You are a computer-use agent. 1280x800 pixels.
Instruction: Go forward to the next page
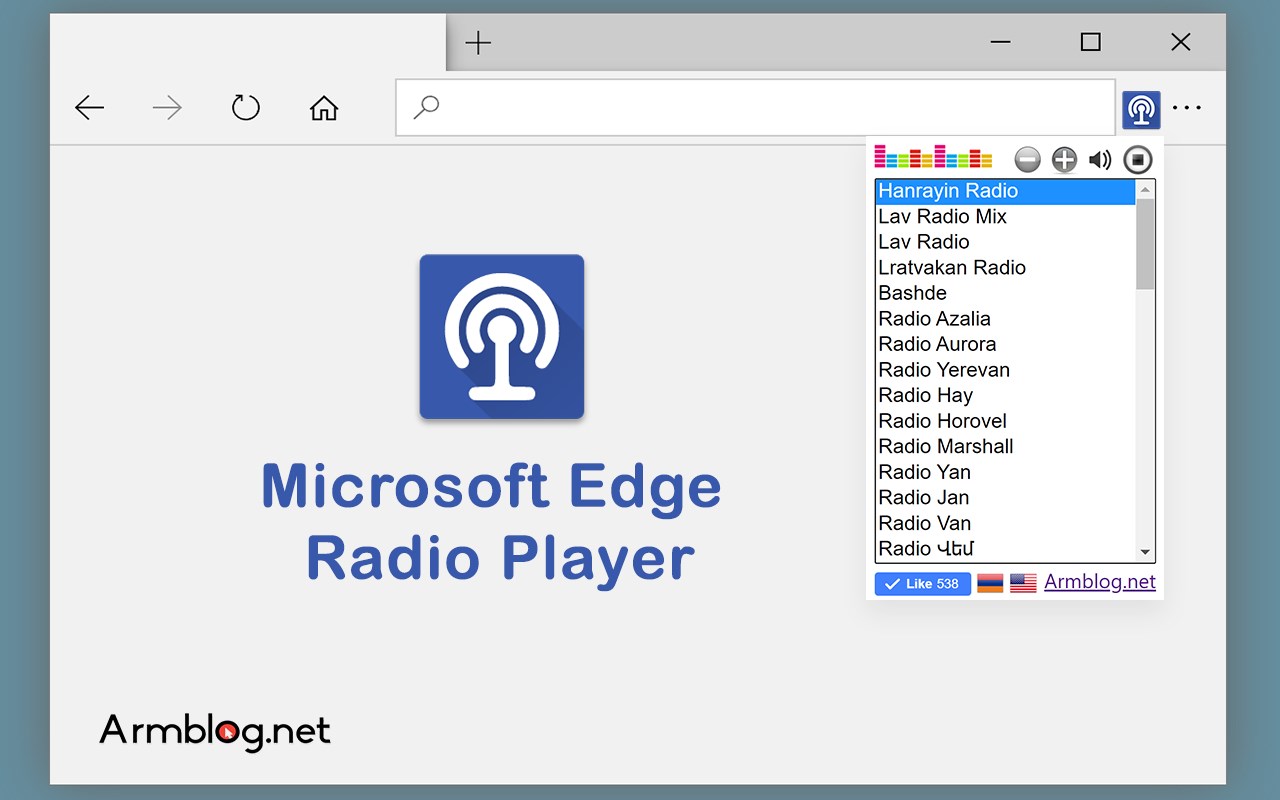point(167,108)
